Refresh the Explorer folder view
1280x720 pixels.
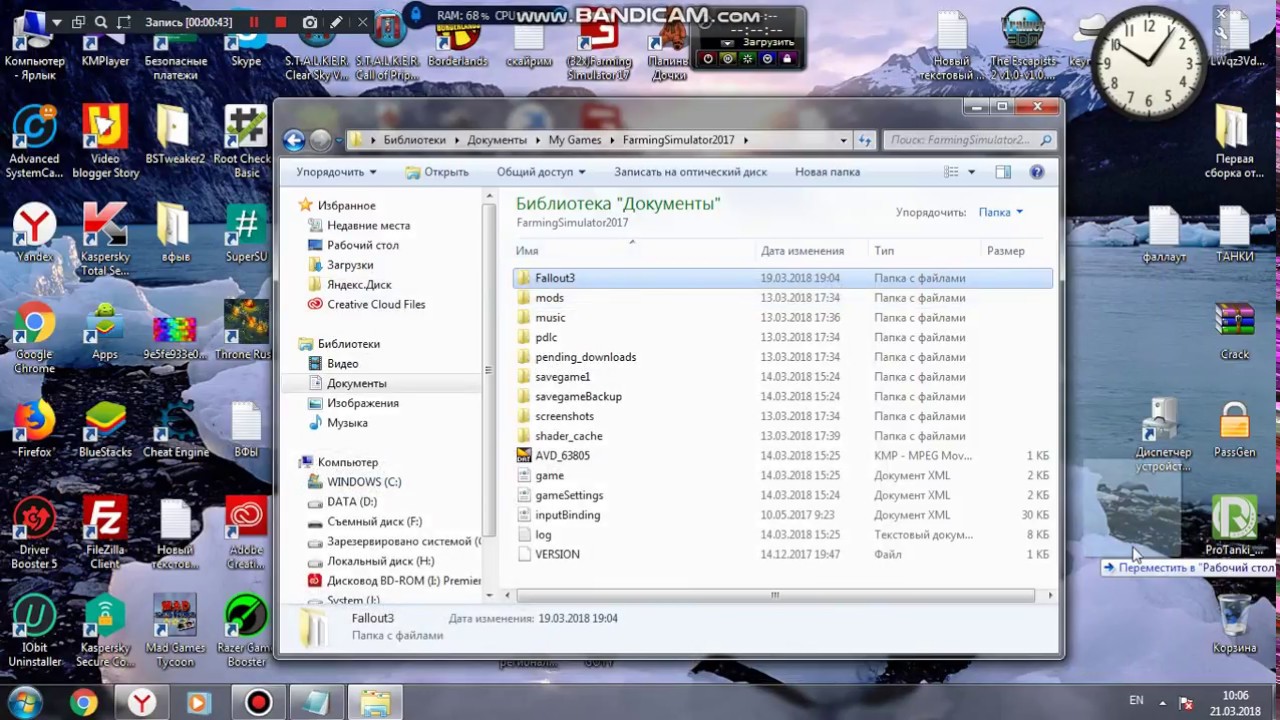pos(865,140)
